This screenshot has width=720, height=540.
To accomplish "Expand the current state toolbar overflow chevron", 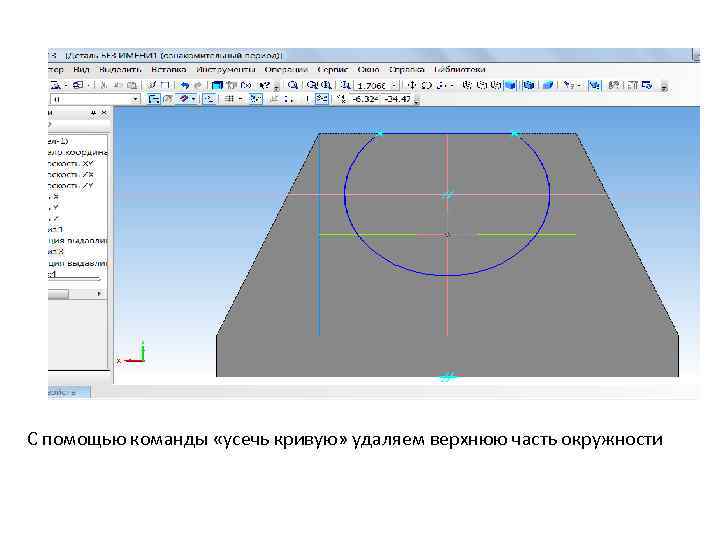I will [x=416, y=101].
